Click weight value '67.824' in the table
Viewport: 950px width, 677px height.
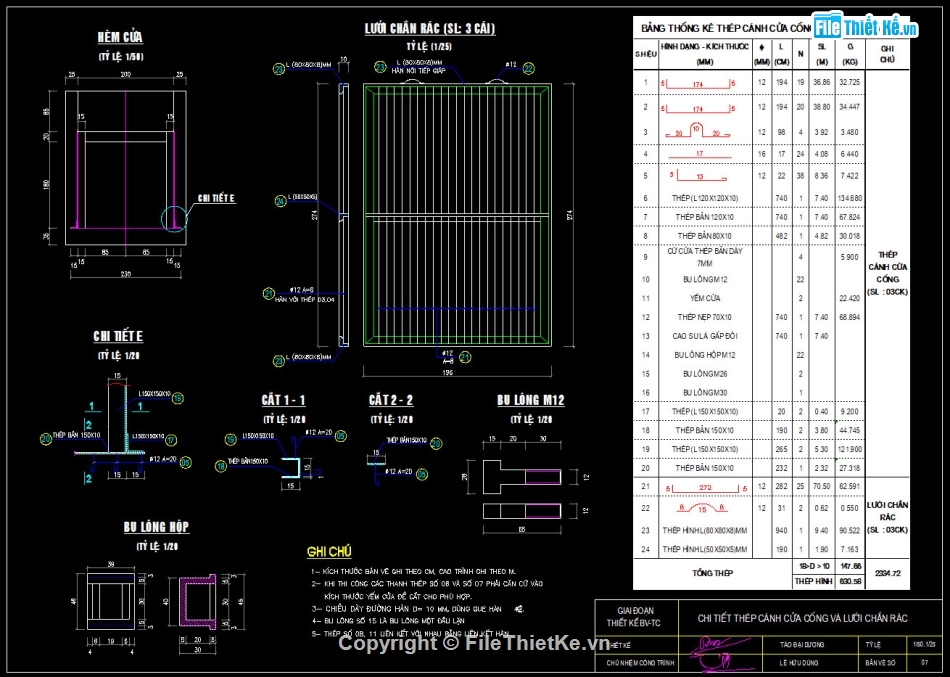click(x=851, y=217)
